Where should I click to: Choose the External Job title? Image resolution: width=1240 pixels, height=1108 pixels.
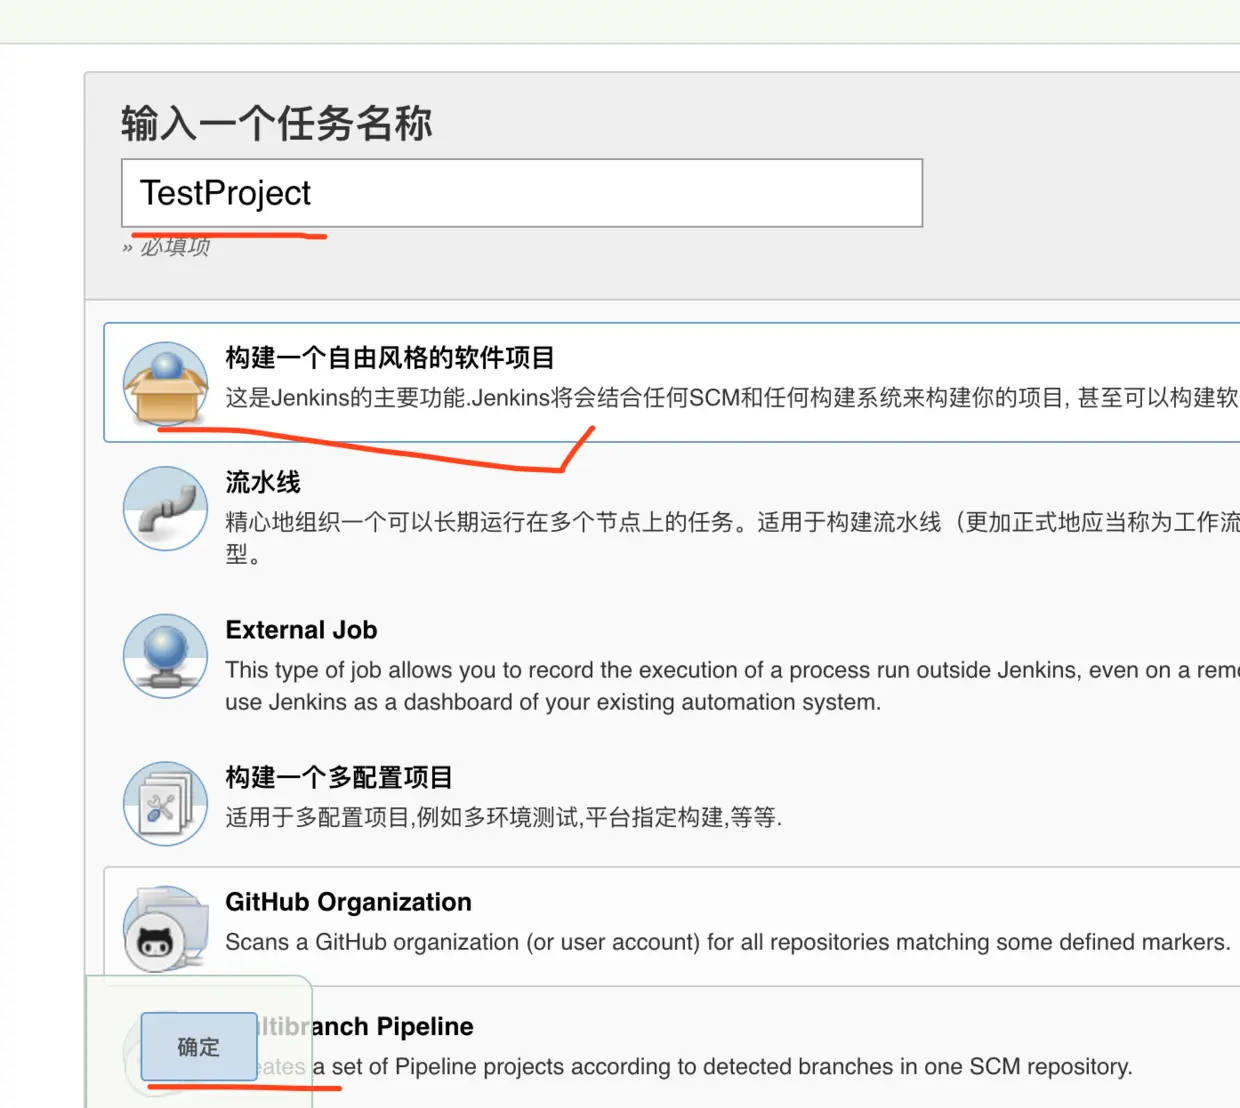click(301, 630)
